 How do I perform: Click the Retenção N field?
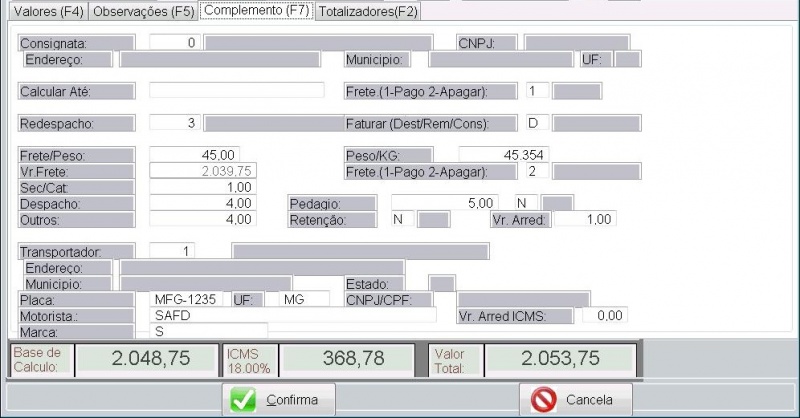coord(402,219)
